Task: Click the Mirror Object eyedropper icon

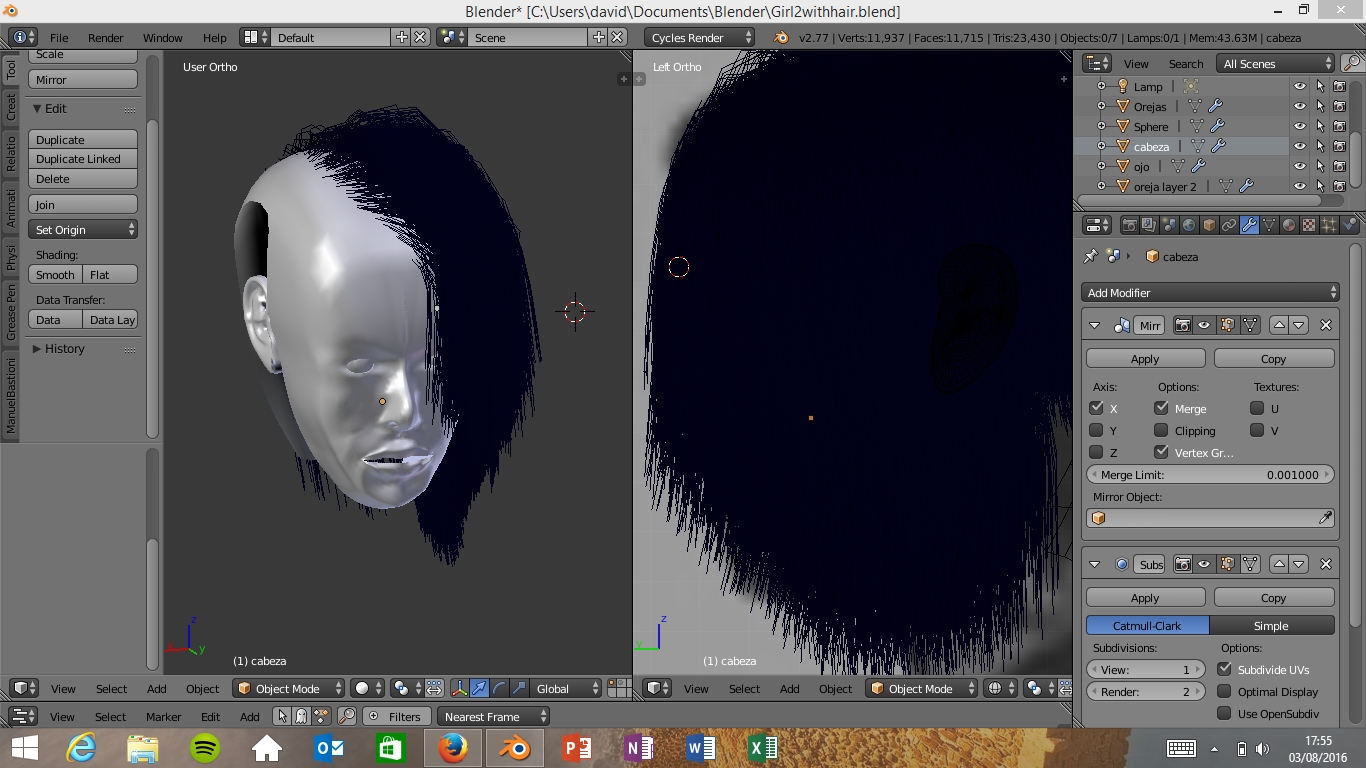Action: tap(1325, 518)
